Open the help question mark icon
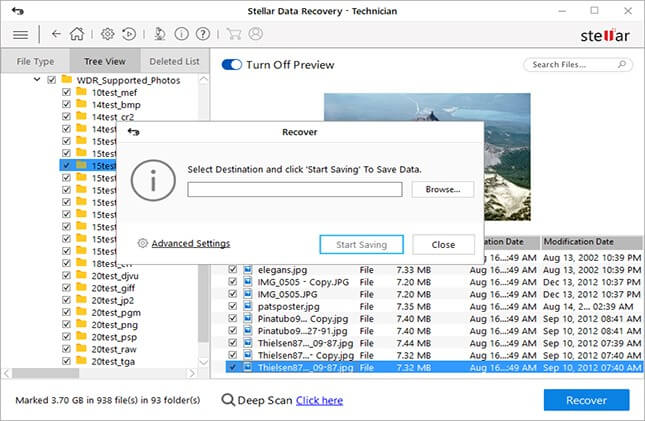645x421 pixels. pos(203,34)
